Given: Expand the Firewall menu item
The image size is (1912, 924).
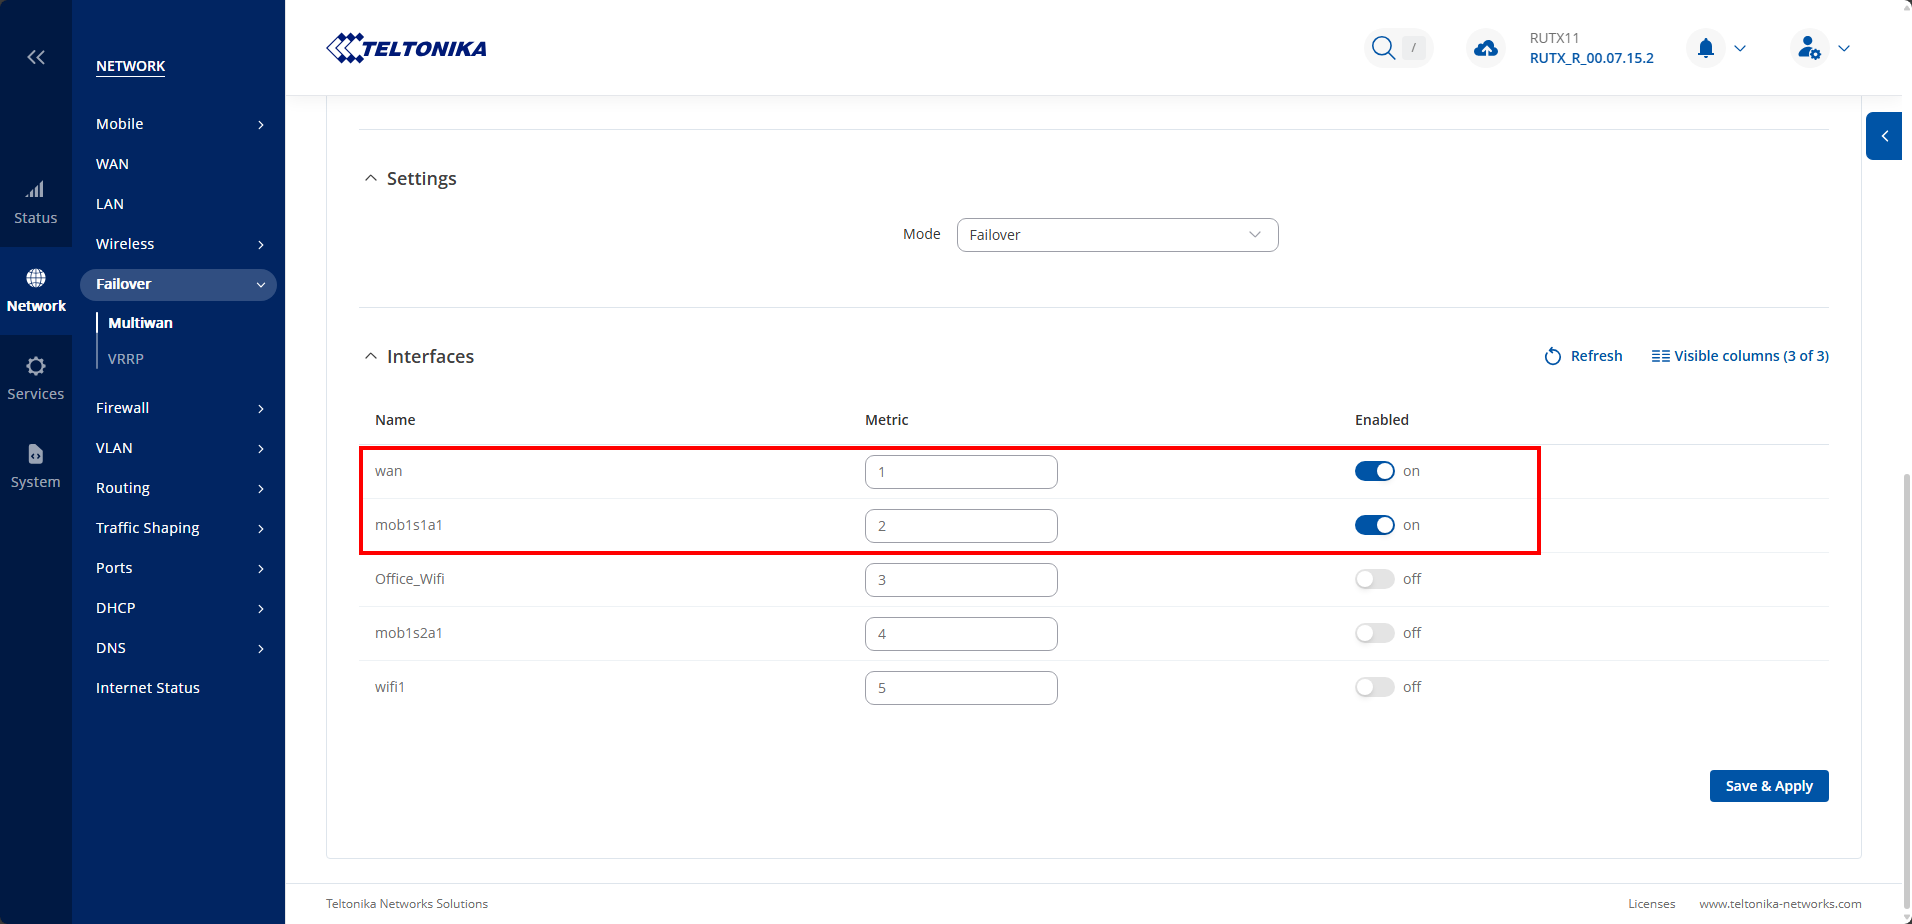Looking at the screenshot, I should [178, 408].
